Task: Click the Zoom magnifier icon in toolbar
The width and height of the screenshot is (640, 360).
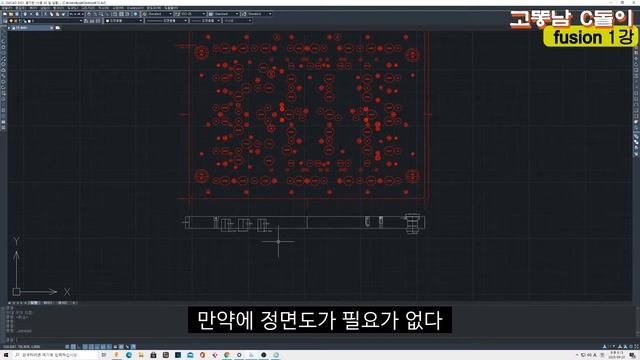Action: [95, 14]
